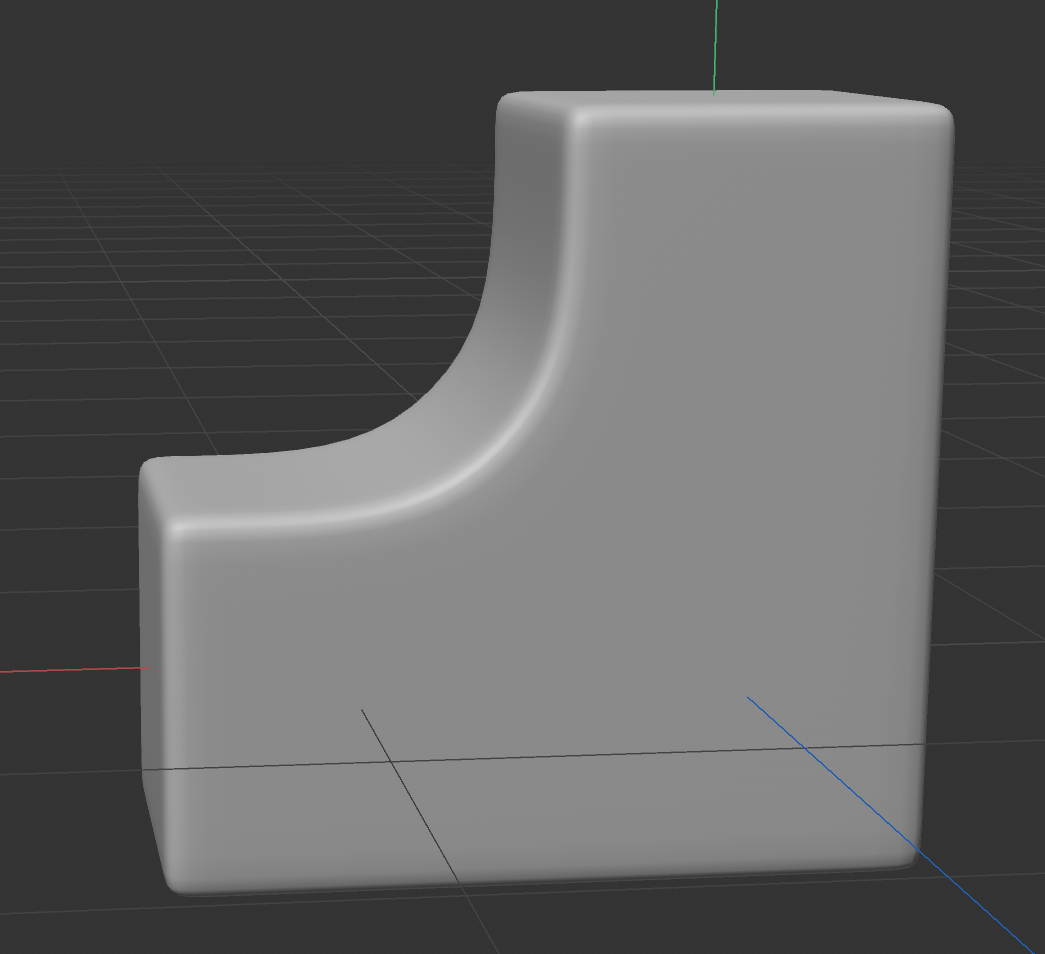Click the horizontal black line crossing the front face
This screenshot has width=1045, height=954.
[x=600, y=755]
